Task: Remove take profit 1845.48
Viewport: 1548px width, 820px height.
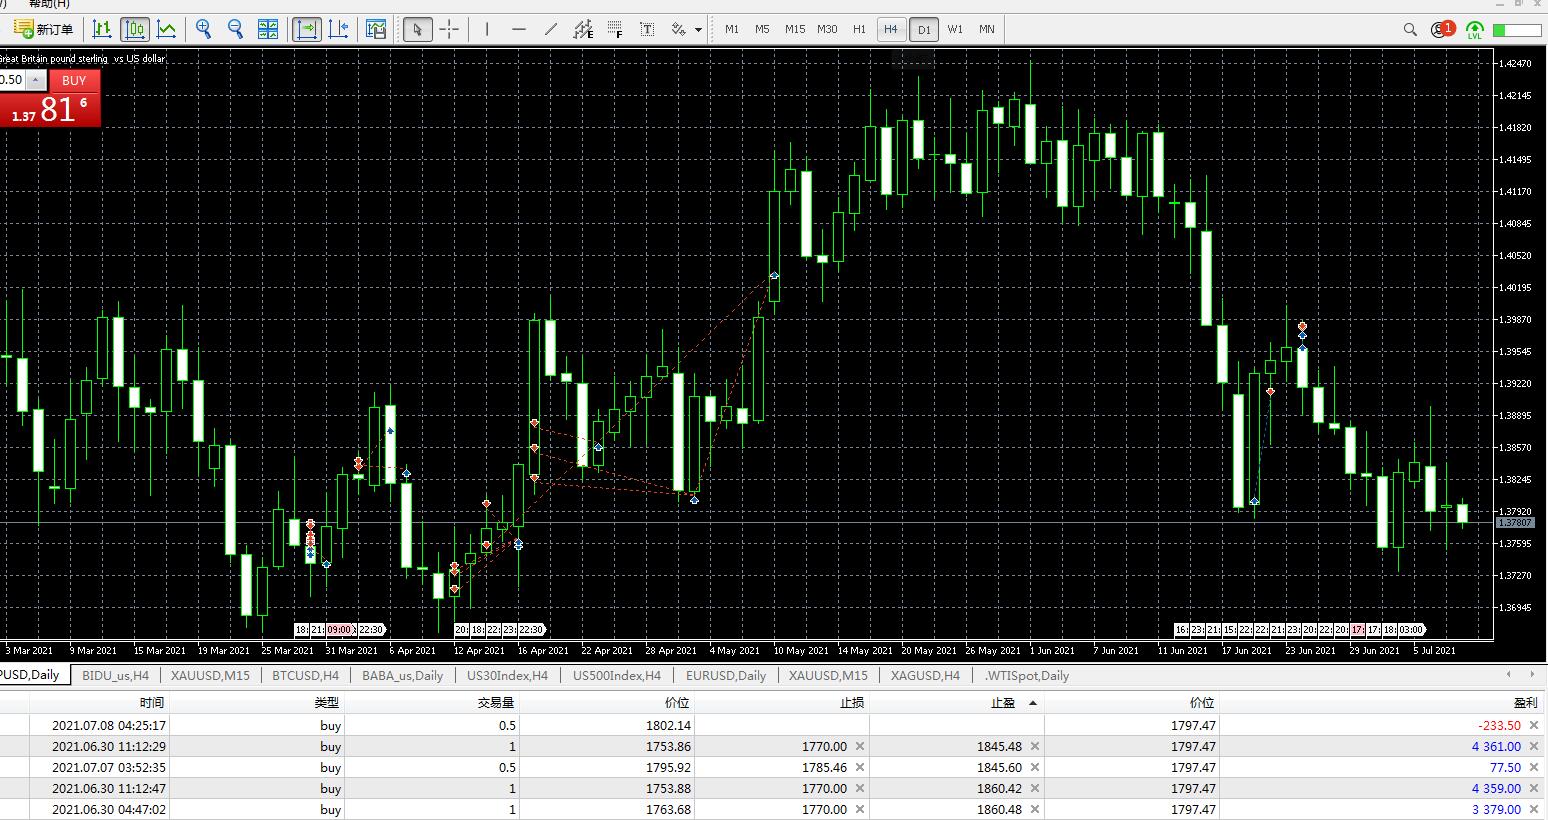Action: coord(1035,747)
